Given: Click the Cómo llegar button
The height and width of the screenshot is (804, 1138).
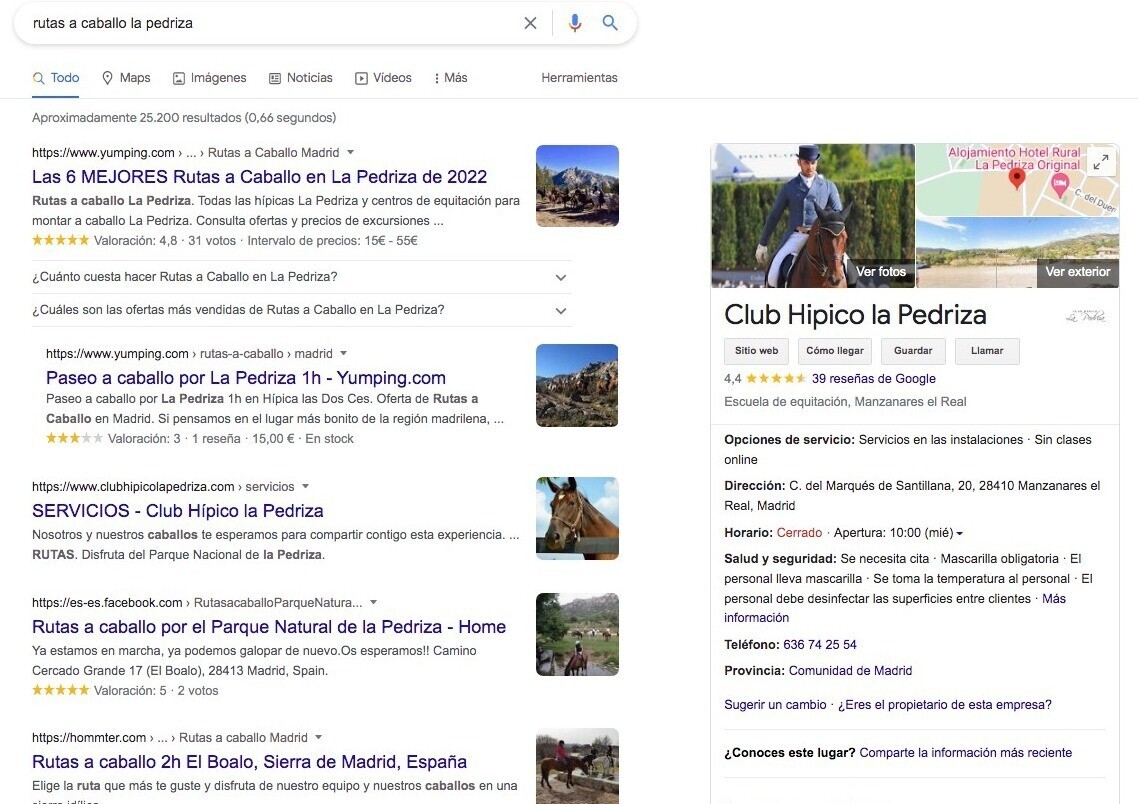Looking at the screenshot, I should [835, 350].
